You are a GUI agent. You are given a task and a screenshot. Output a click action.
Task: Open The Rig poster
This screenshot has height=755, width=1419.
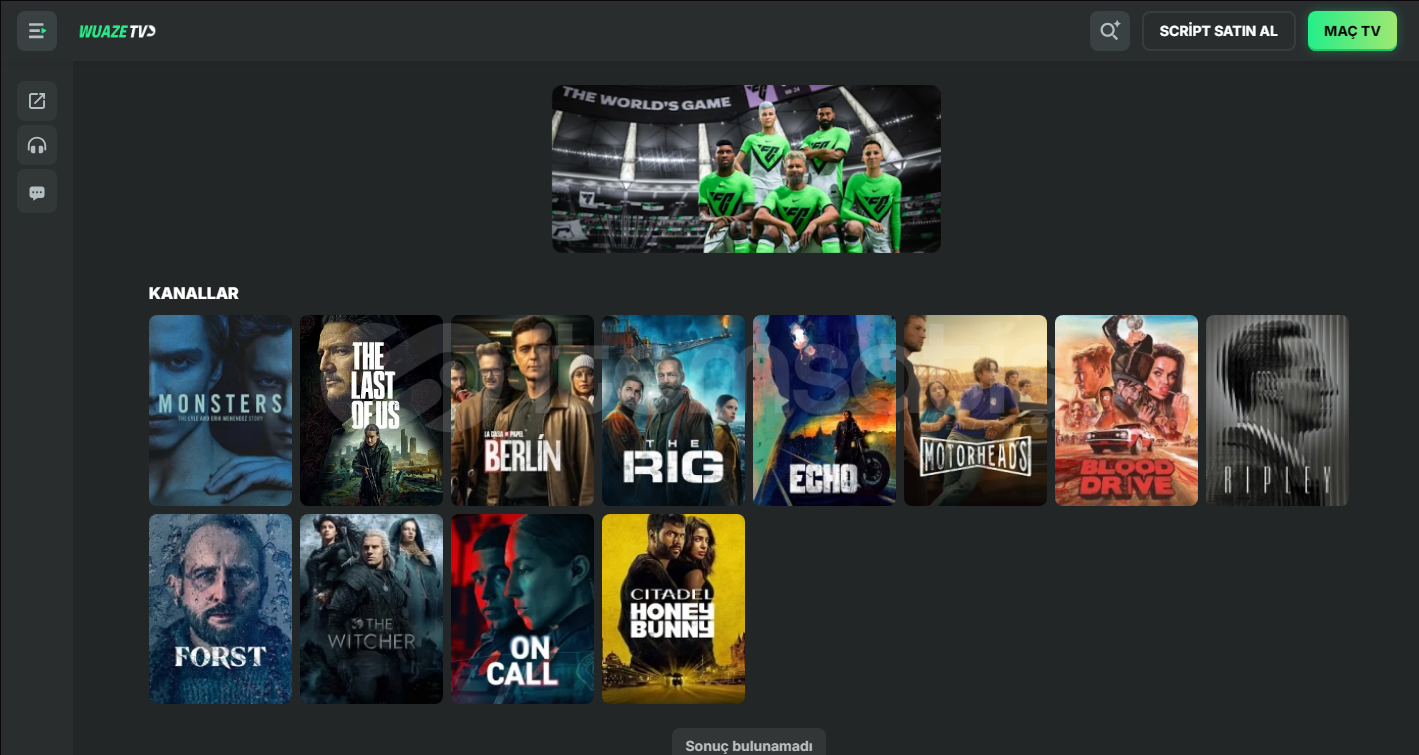673,410
